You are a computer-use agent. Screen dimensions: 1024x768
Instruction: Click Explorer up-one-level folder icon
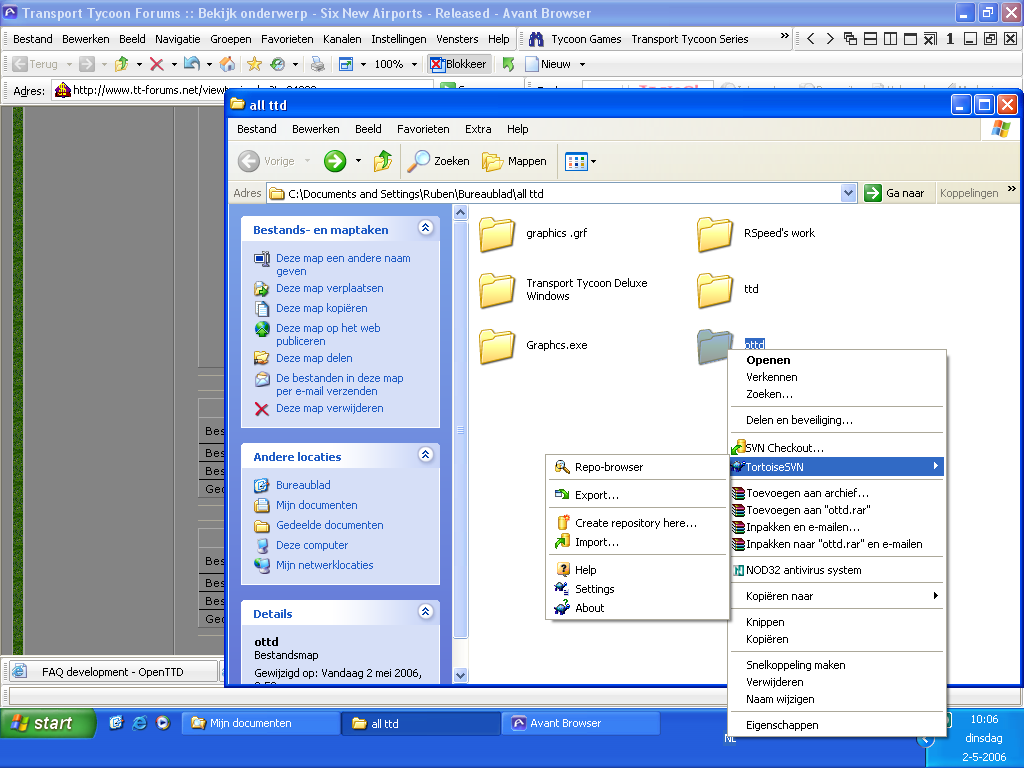383,161
